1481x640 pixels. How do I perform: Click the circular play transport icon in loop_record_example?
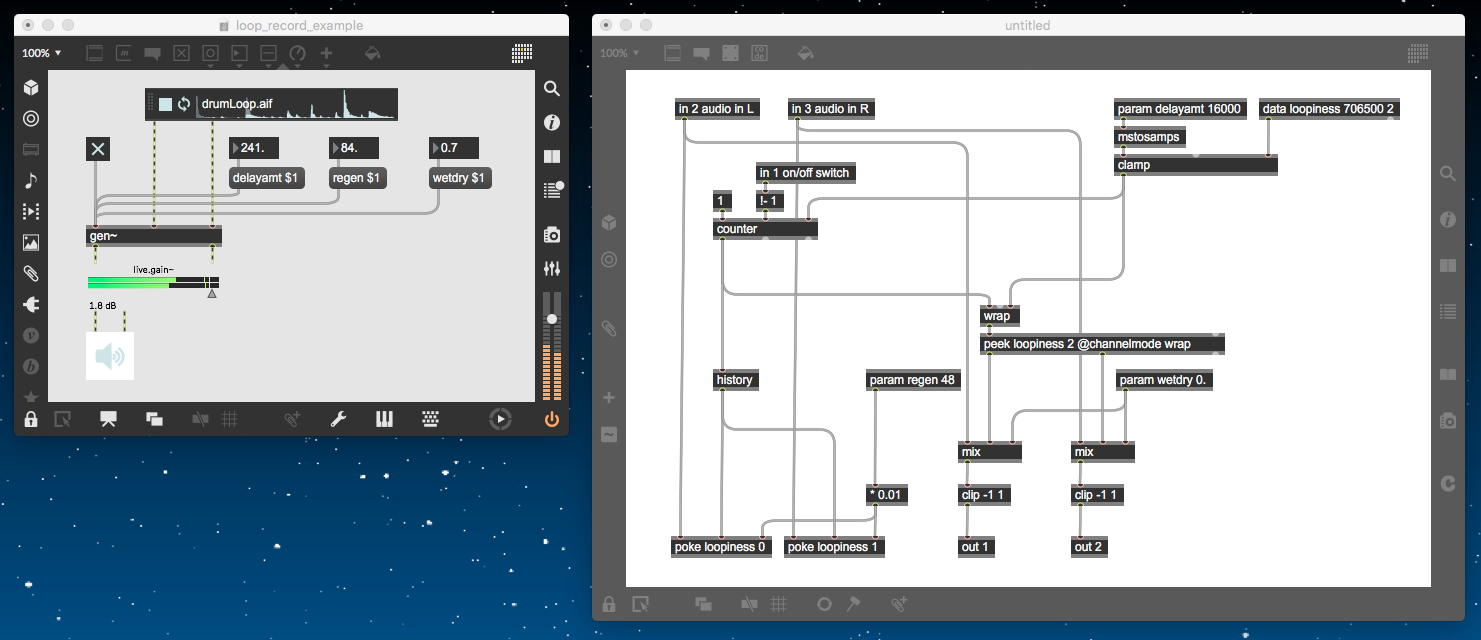click(500, 419)
